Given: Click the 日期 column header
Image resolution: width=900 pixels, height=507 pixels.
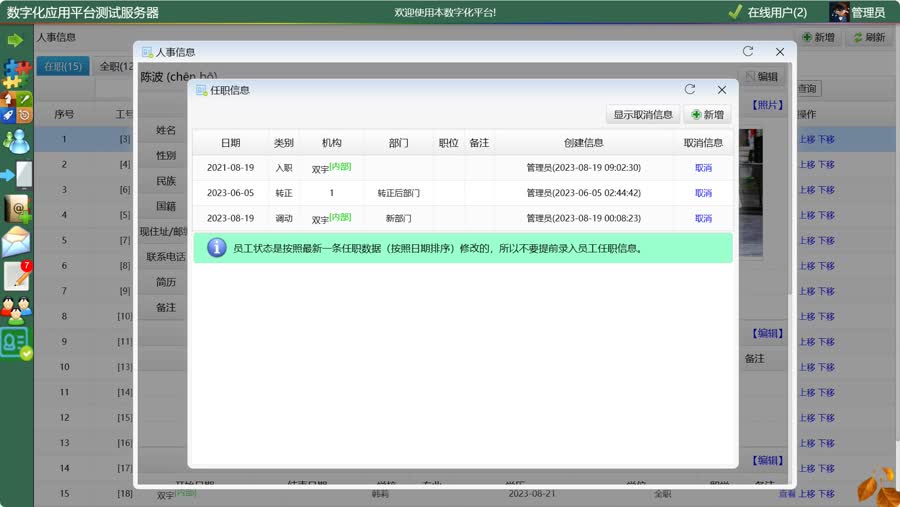Looking at the screenshot, I should point(230,143).
